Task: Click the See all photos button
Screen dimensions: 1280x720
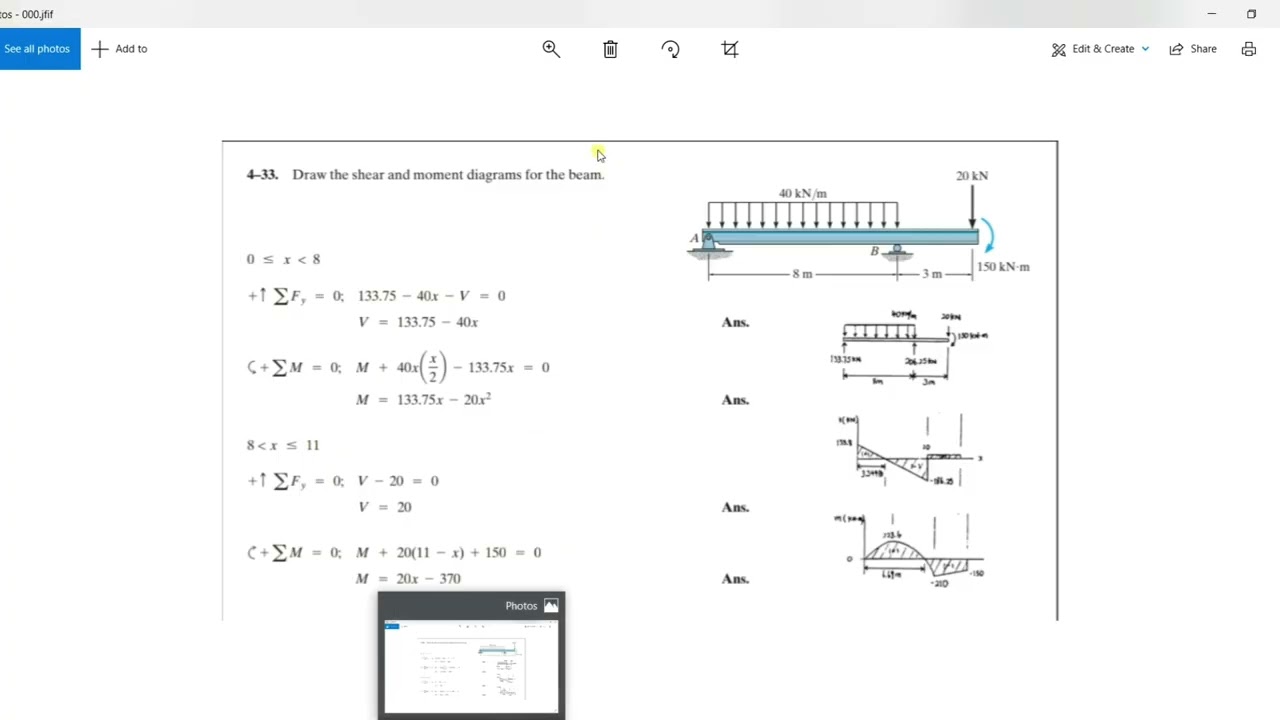Action: coord(38,48)
